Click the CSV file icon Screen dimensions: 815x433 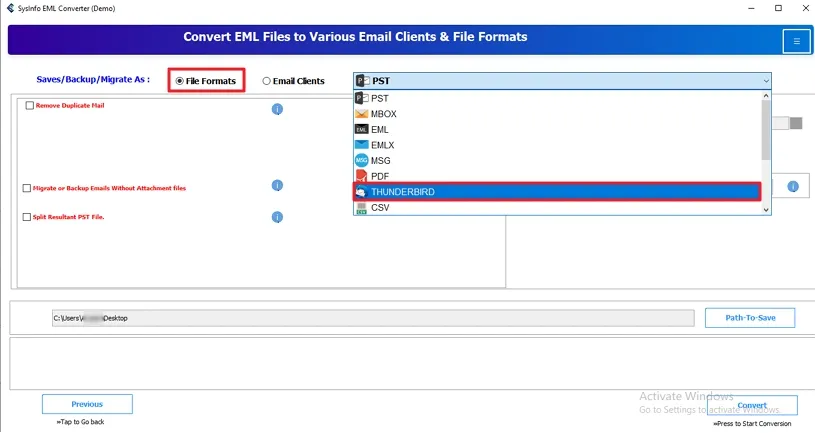click(x=362, y=208)
